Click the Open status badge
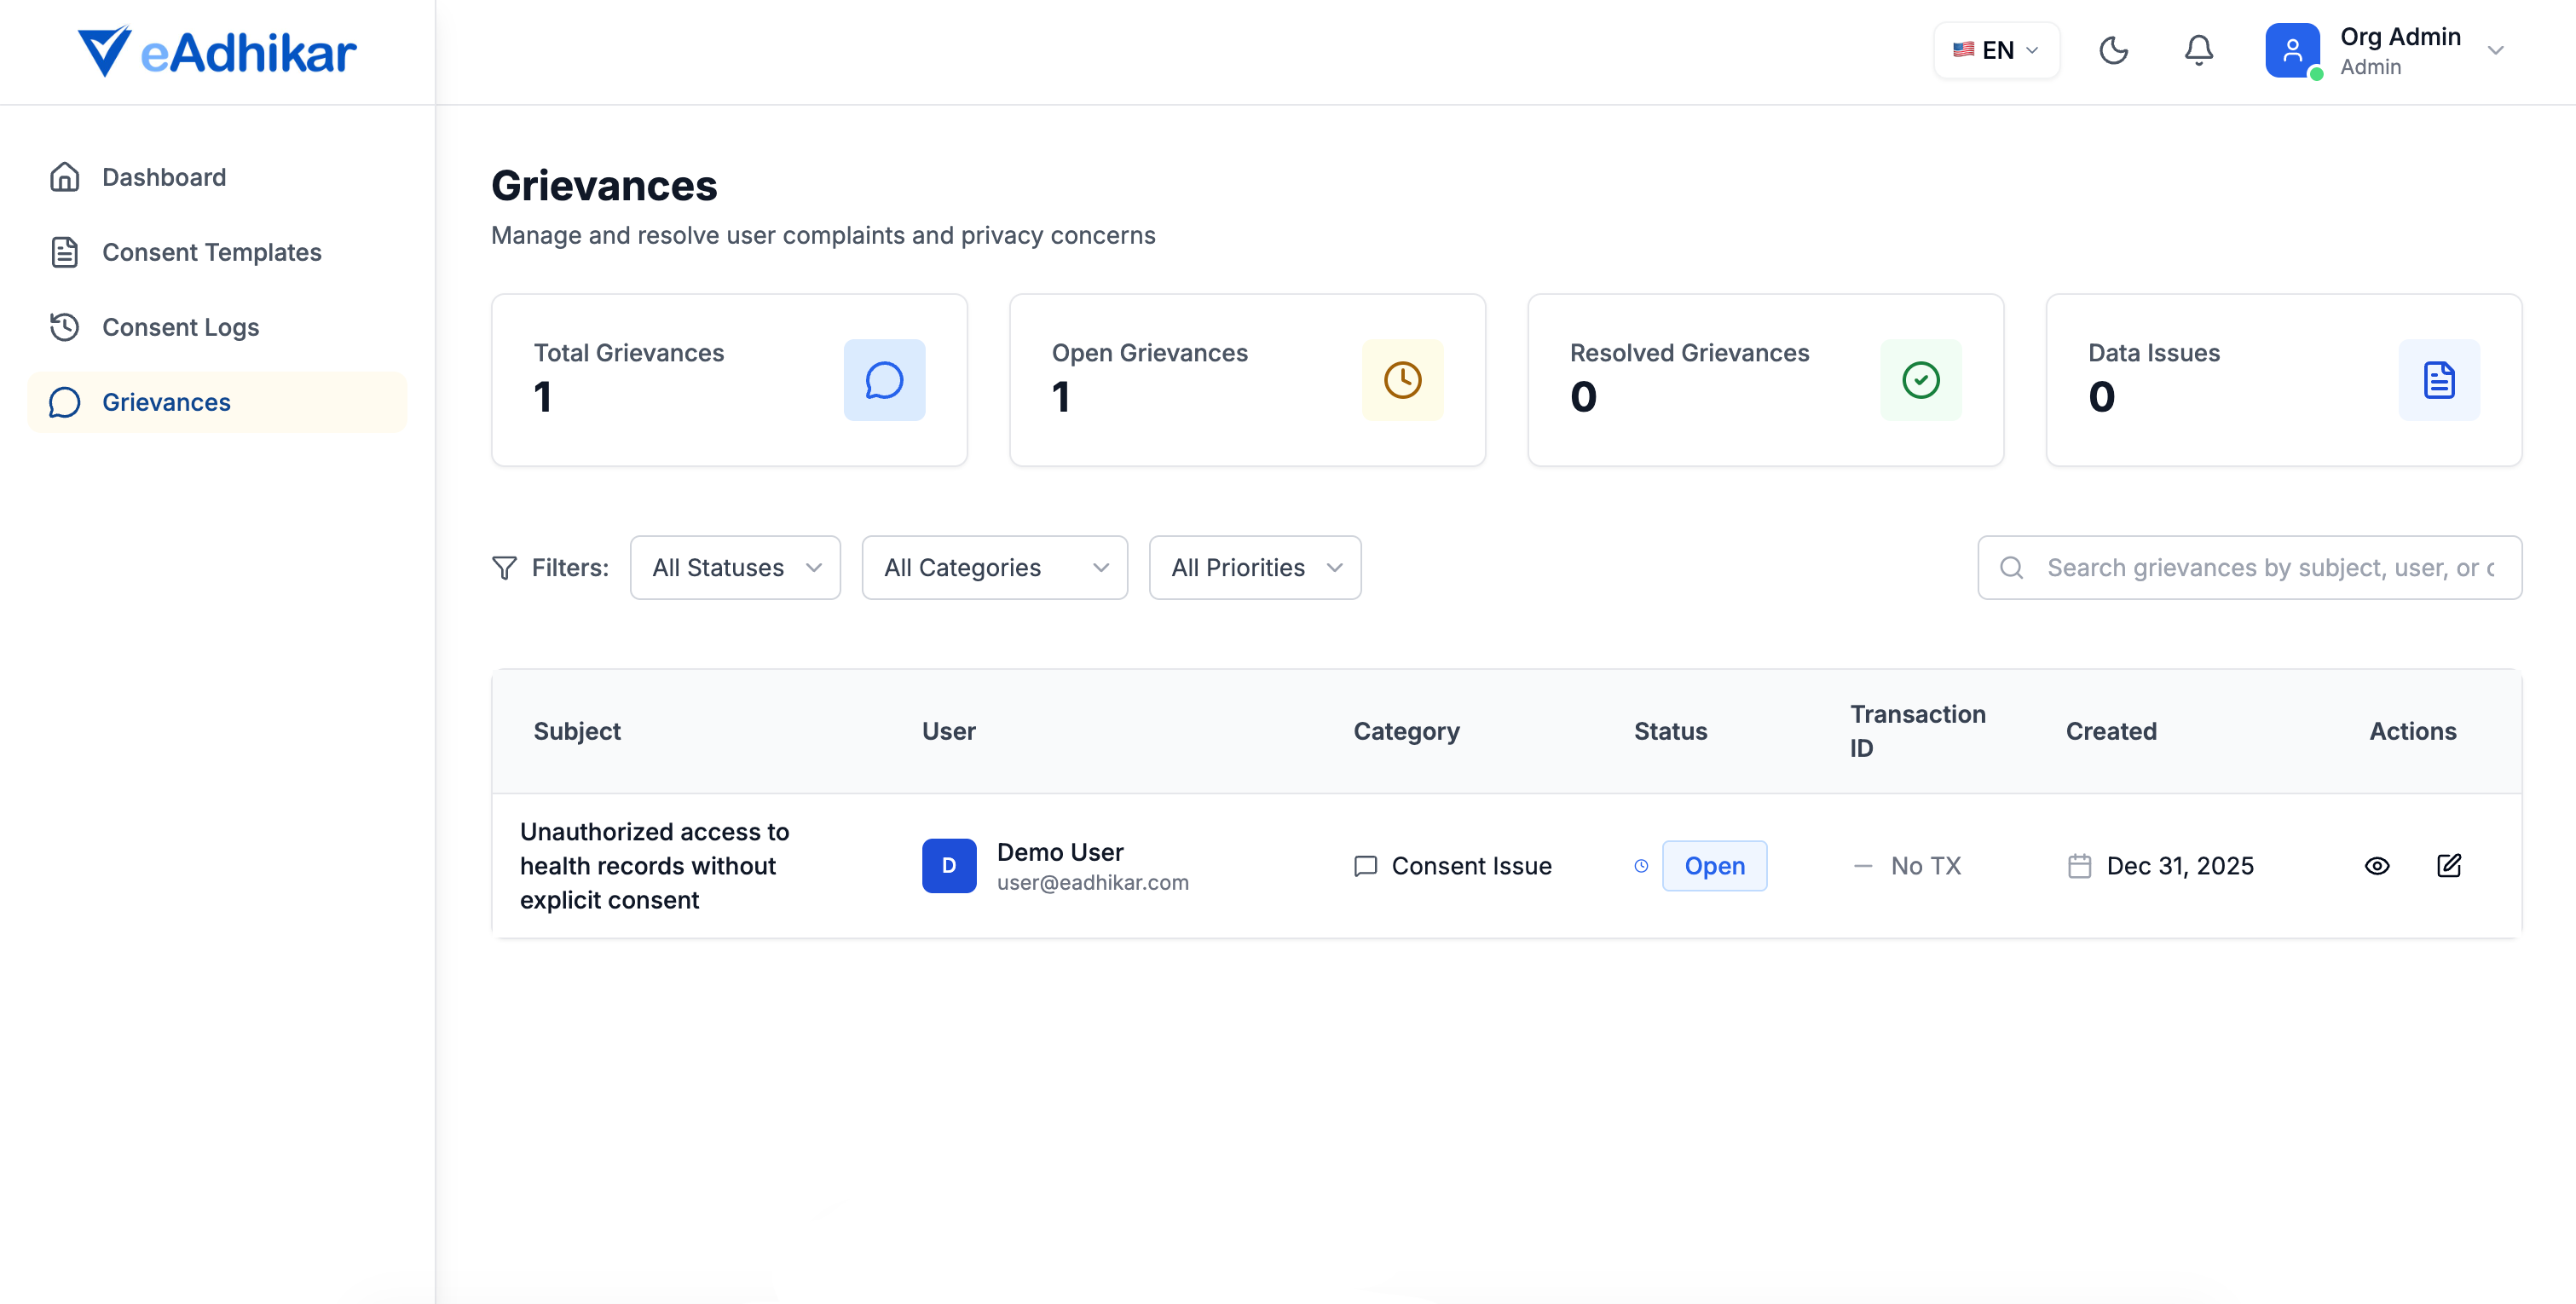Image resolution: width=2576 pixels, height=1304 pixels. (1714, 866)
